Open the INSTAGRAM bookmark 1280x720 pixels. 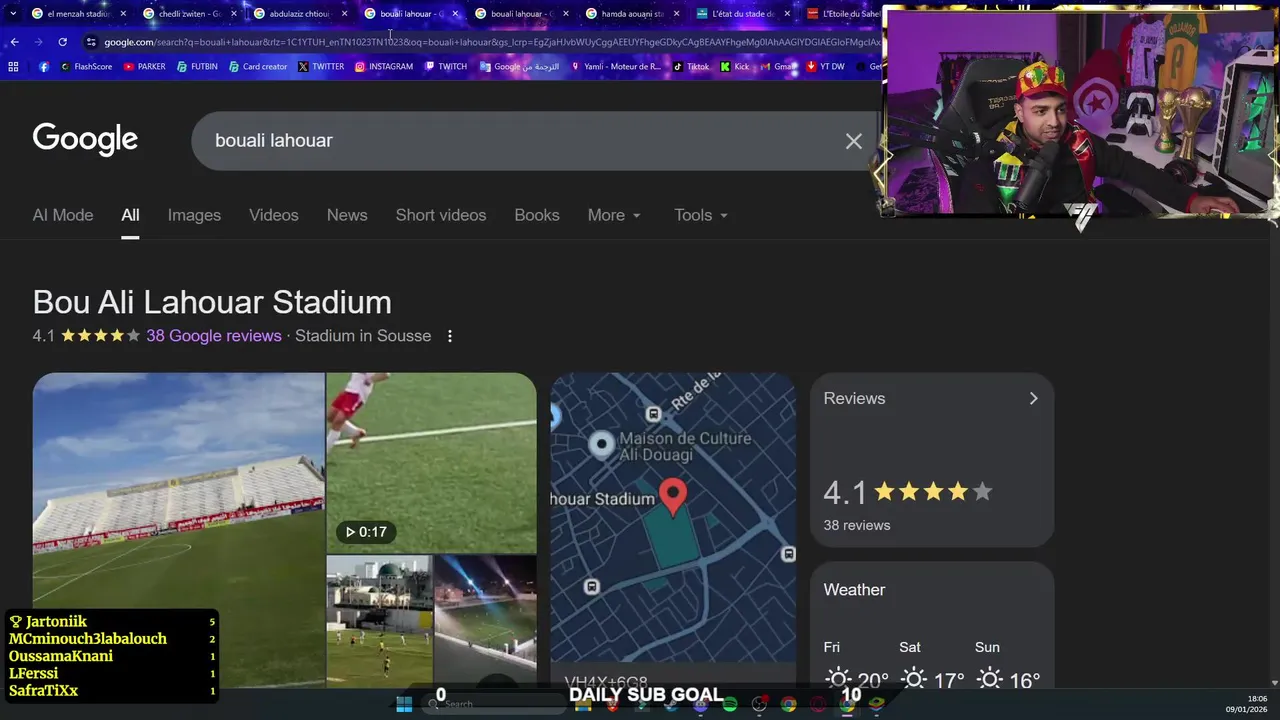[384, 67]
